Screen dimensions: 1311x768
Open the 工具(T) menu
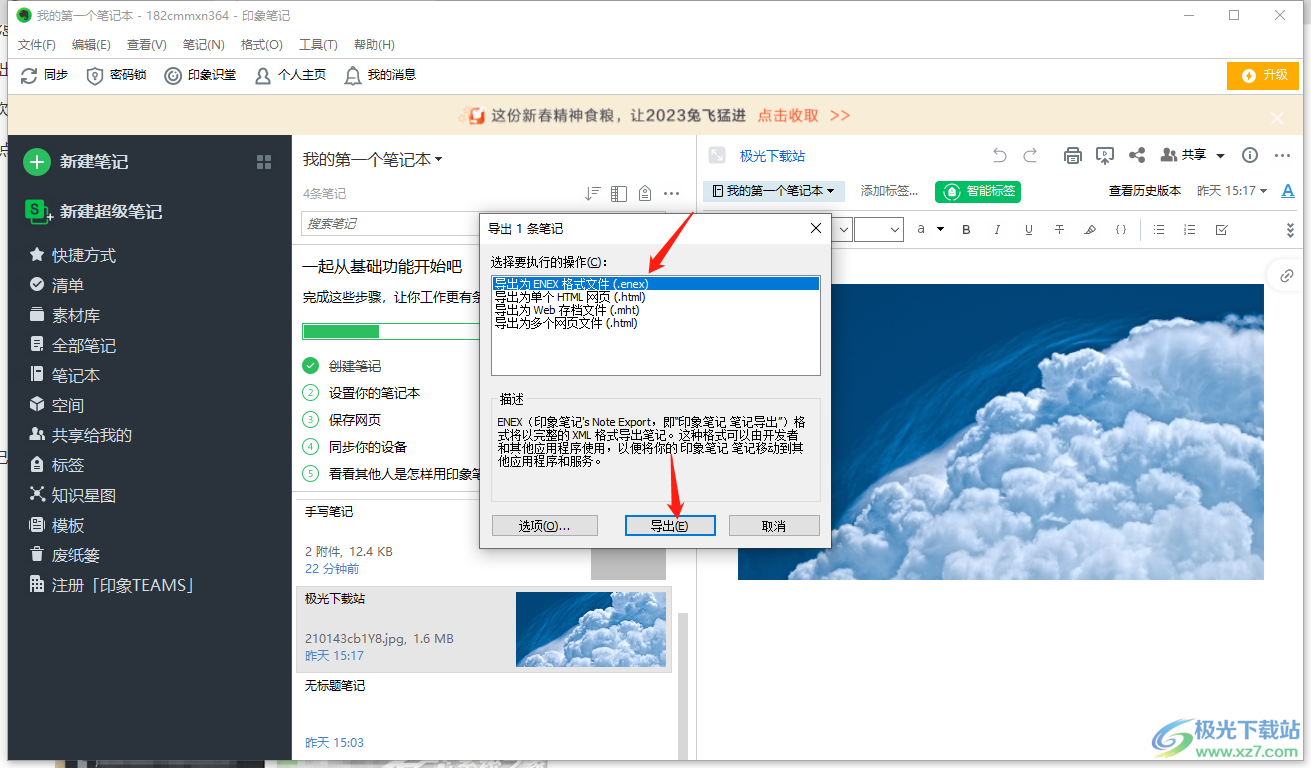(318, 45)
